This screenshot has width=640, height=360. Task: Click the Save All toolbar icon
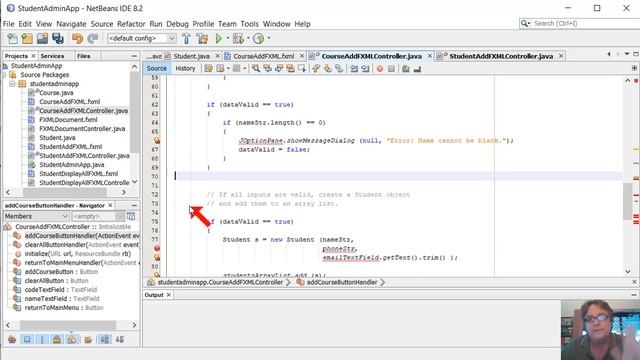tap(58, 38)
